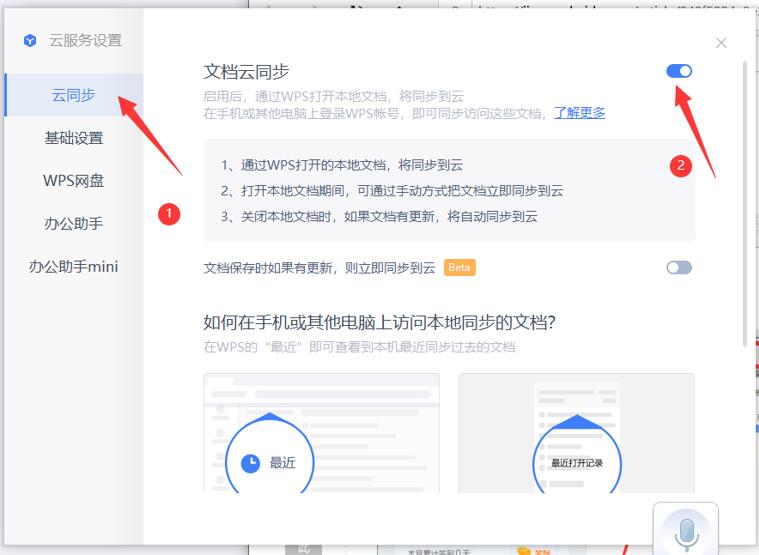Click the 文档保存时如果有更新 label
Screen dimensions: 759x555
pyautogui.click(x=319, y=268)
